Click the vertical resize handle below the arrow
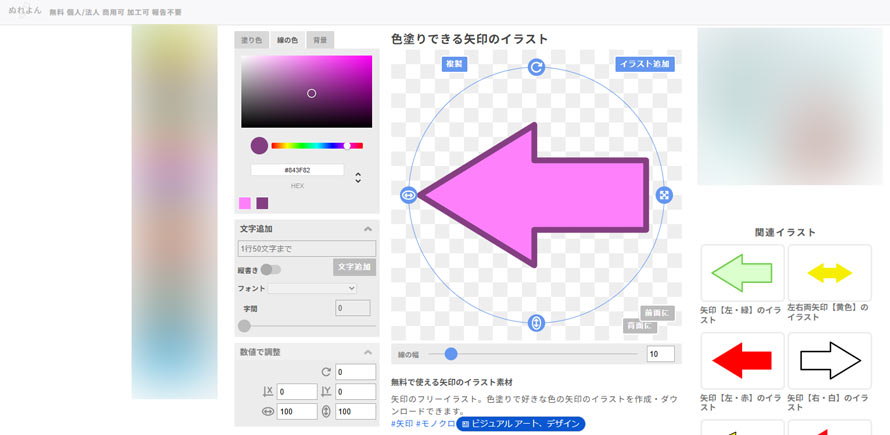Viewport: 890px width, 435px height. coord(536,323)
